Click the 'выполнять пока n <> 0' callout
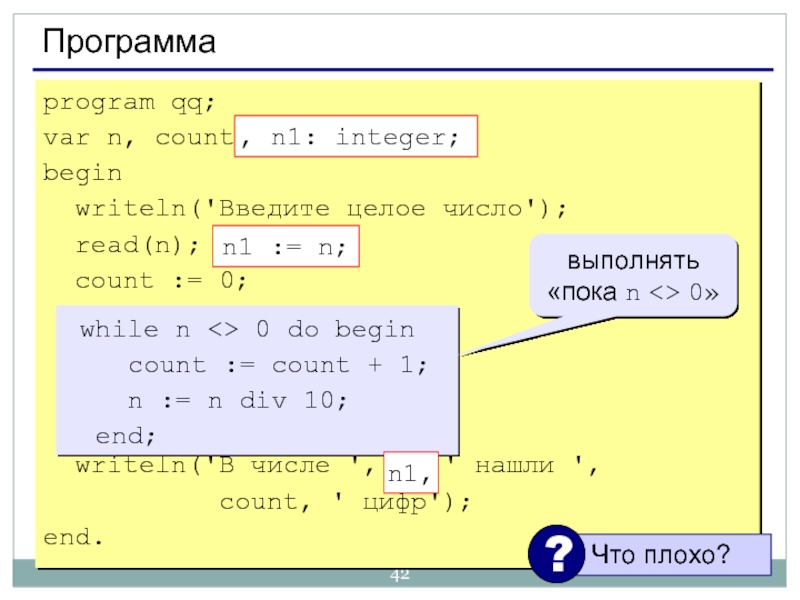The height and width of the screenshot is (600, 800). tap(633, 278)
